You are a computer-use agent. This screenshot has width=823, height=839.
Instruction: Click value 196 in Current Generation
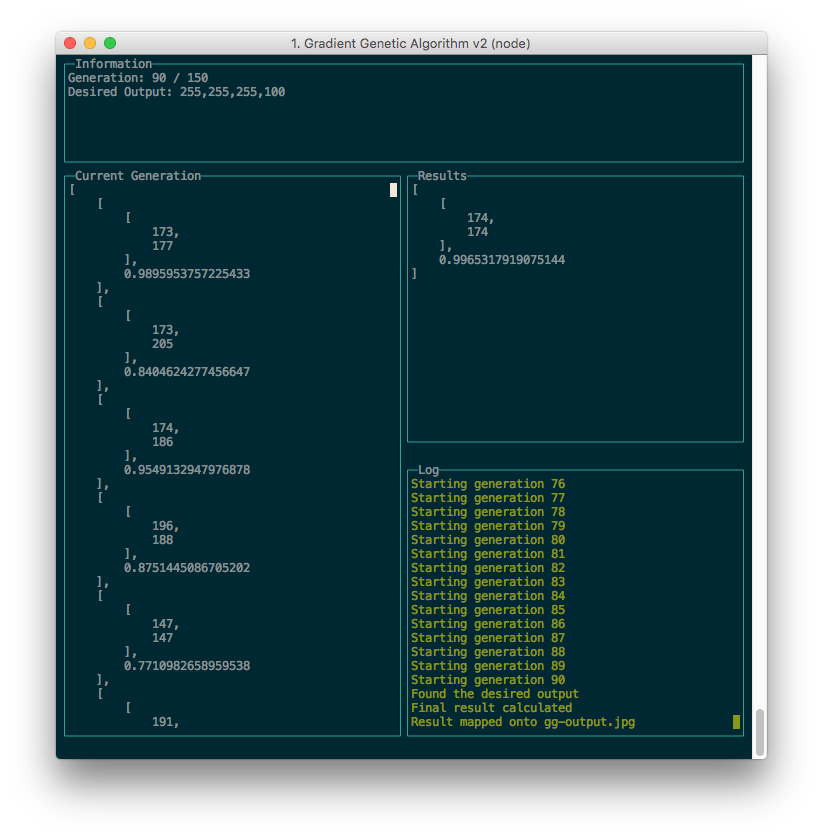click(x=165, y=526)
